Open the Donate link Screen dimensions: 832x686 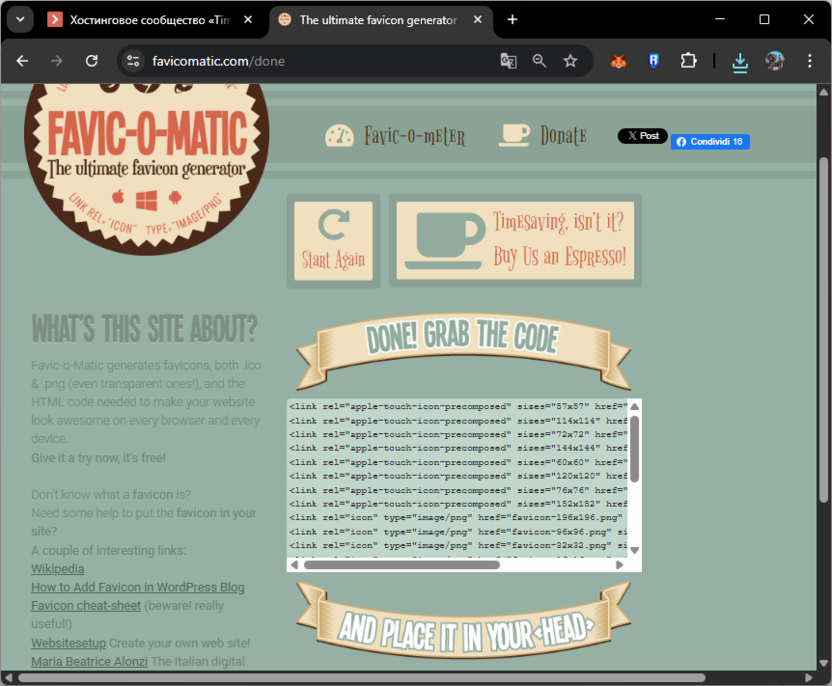(564, 135)
